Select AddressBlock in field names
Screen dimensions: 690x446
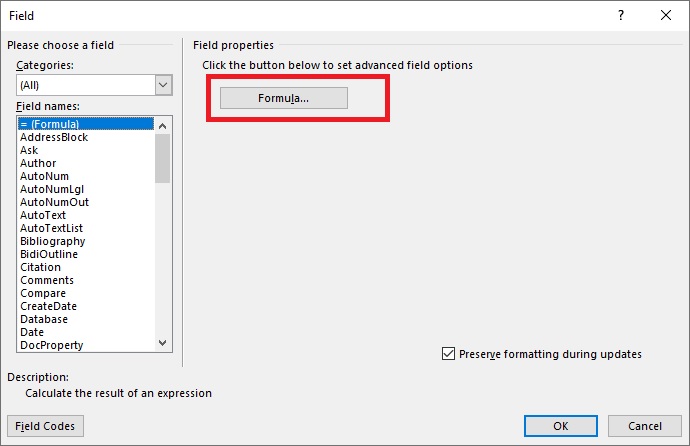(54, 137)
